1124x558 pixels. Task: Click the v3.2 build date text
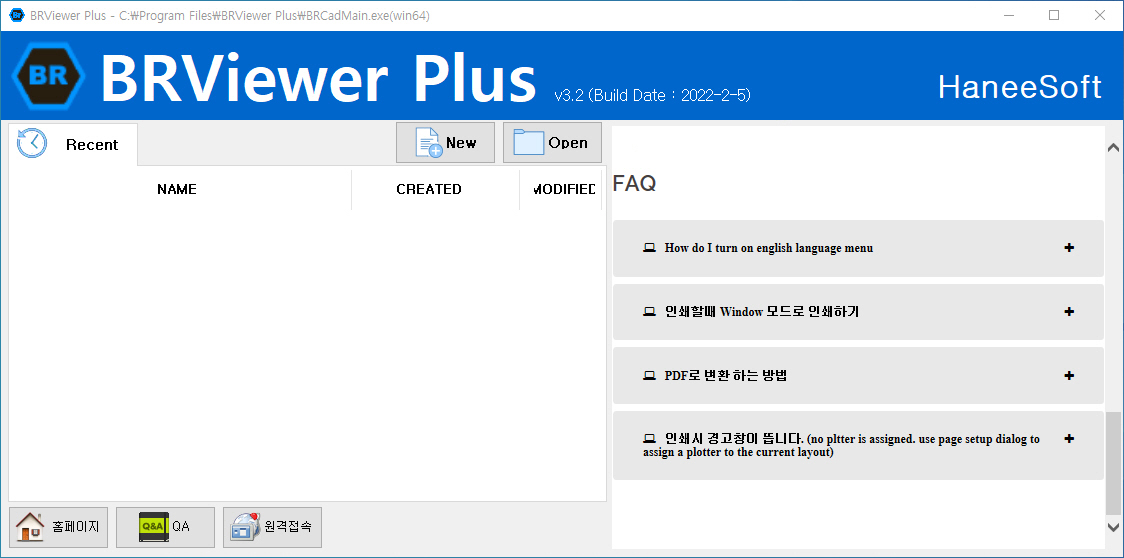click(652, 95)
